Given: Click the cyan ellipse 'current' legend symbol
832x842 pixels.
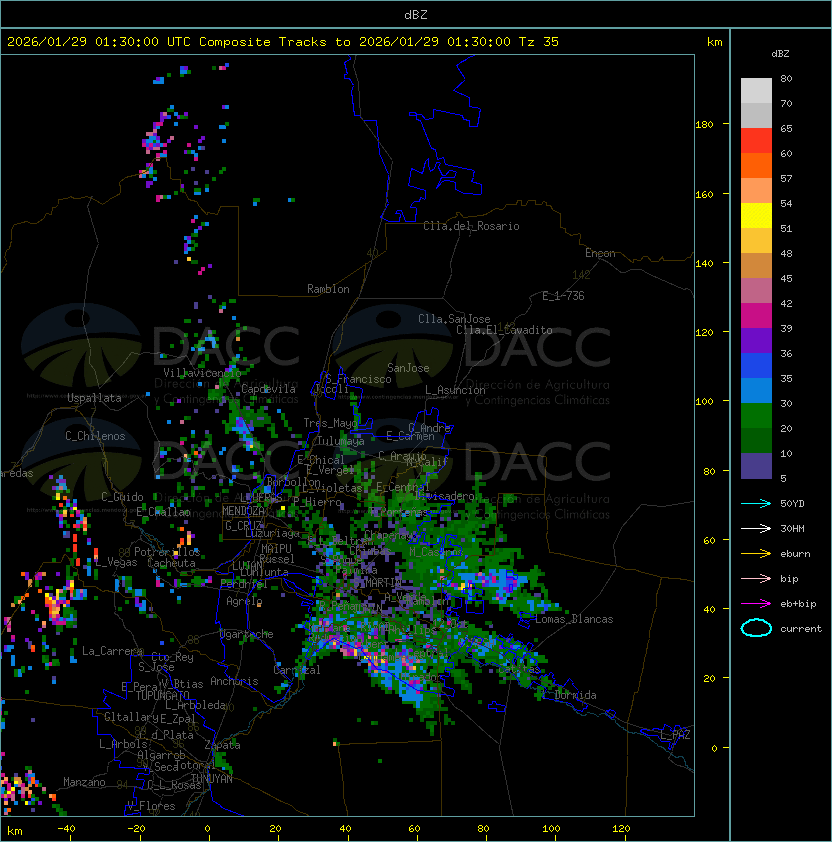Looking at the screenshot, I should pos(756,628).
